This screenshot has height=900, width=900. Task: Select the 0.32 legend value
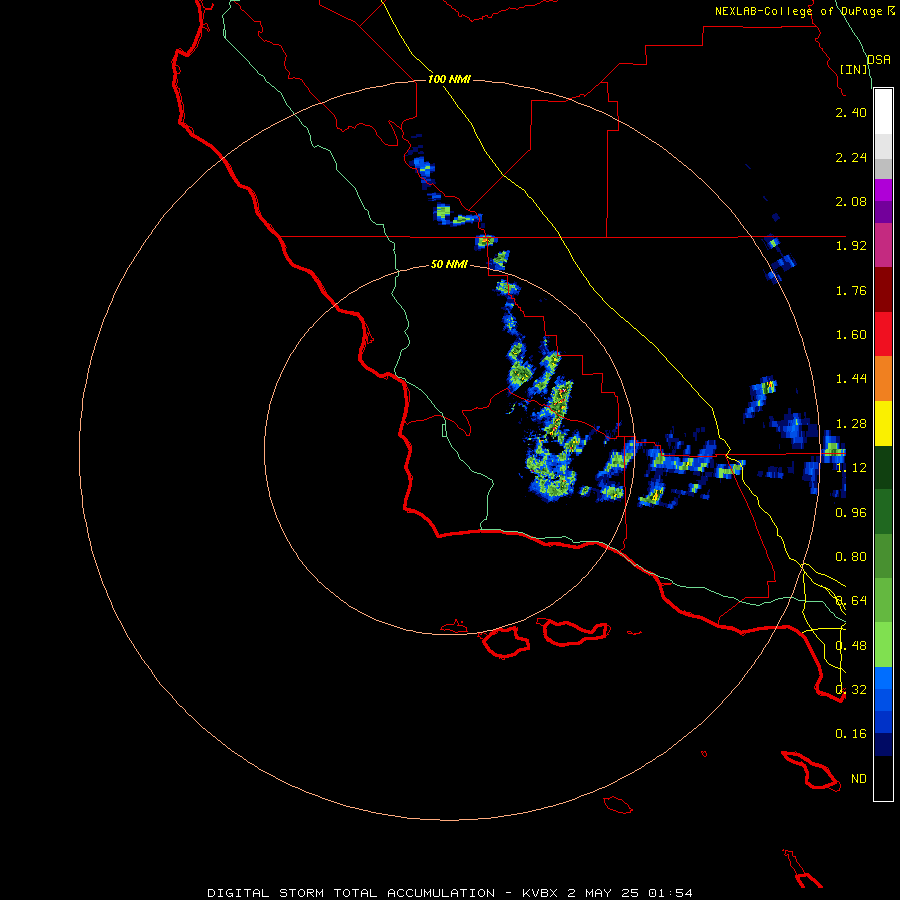(x=851, y=689)
